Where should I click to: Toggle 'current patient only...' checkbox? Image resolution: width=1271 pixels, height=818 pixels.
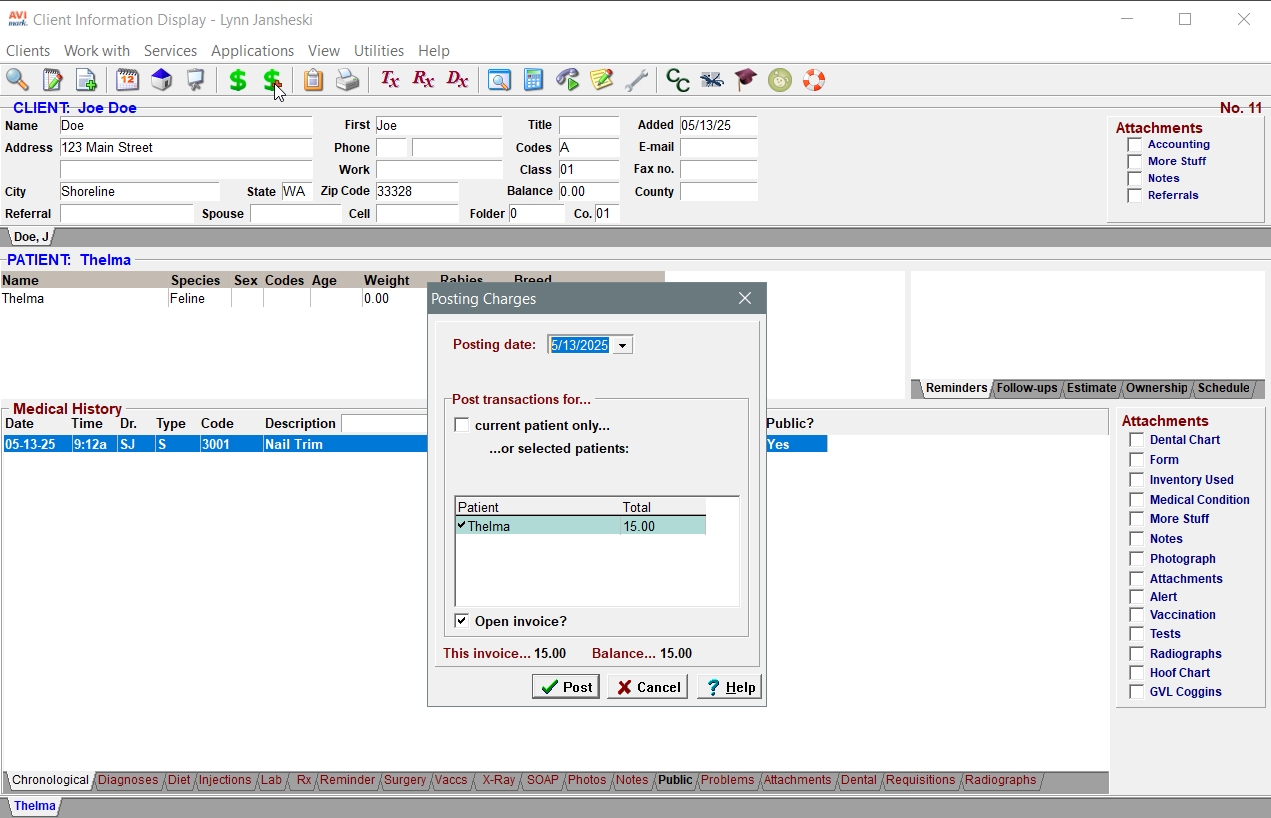click(461, 425)
